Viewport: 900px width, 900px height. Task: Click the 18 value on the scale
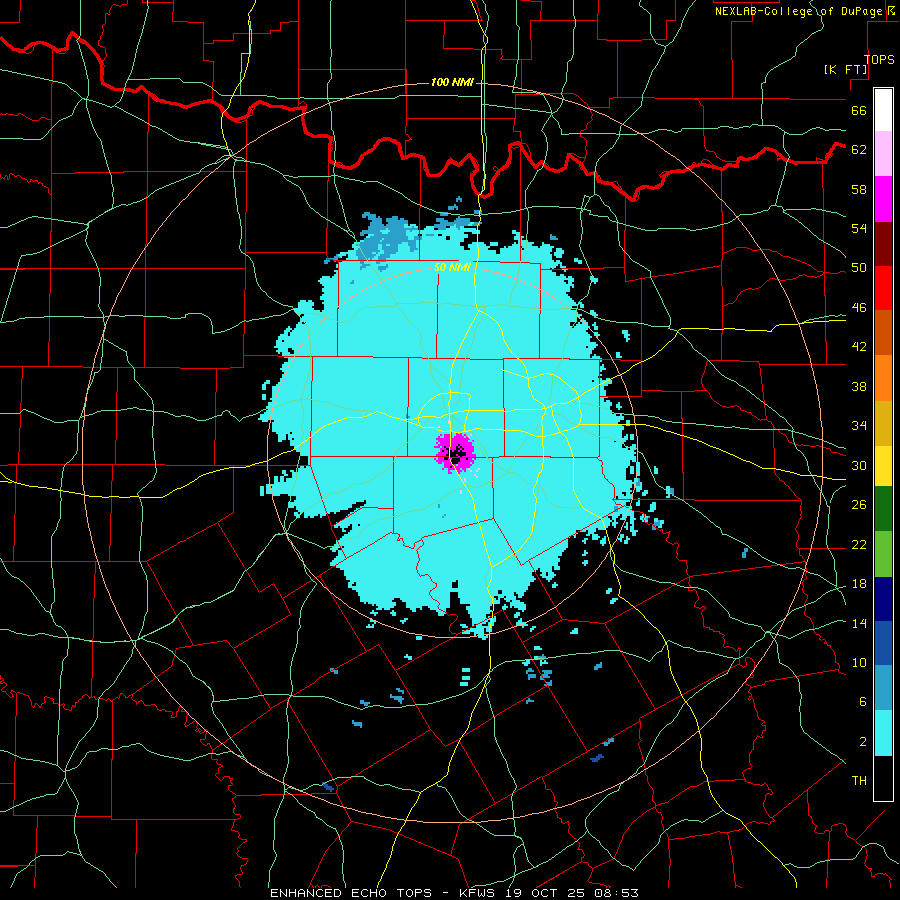pos(859,584)
